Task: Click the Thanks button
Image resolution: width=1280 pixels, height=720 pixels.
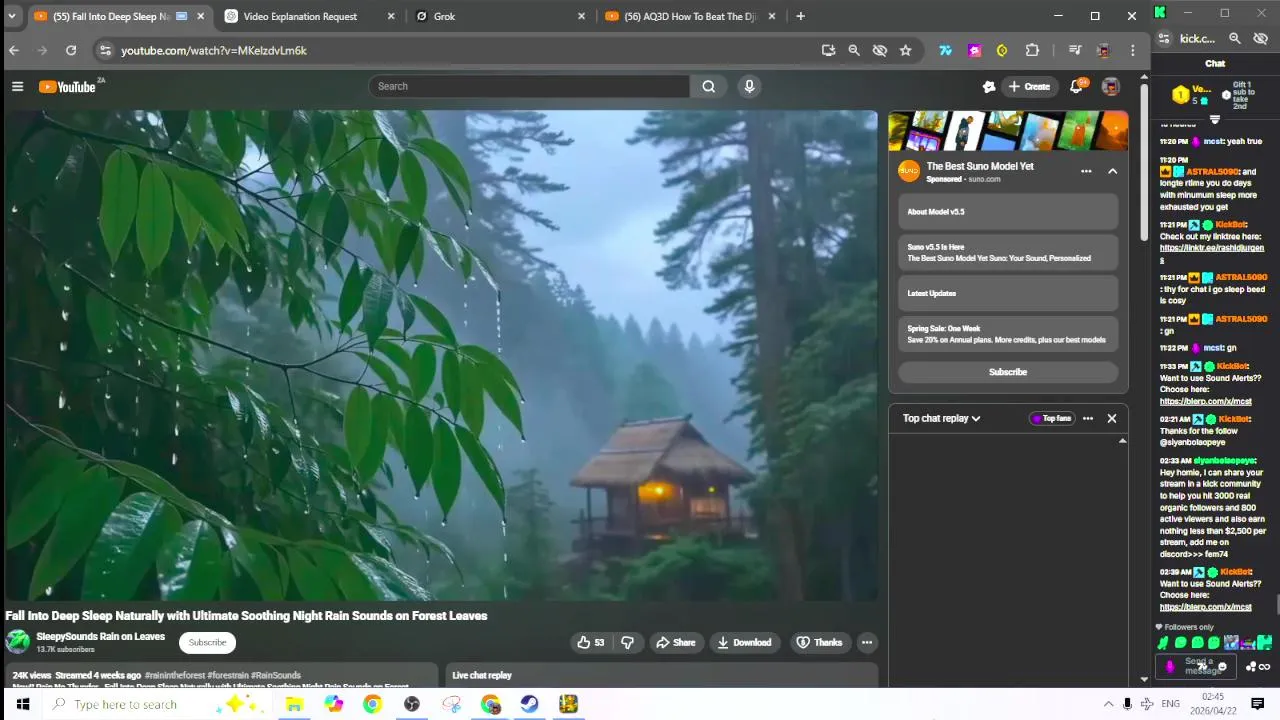Action: pos(819,643)
